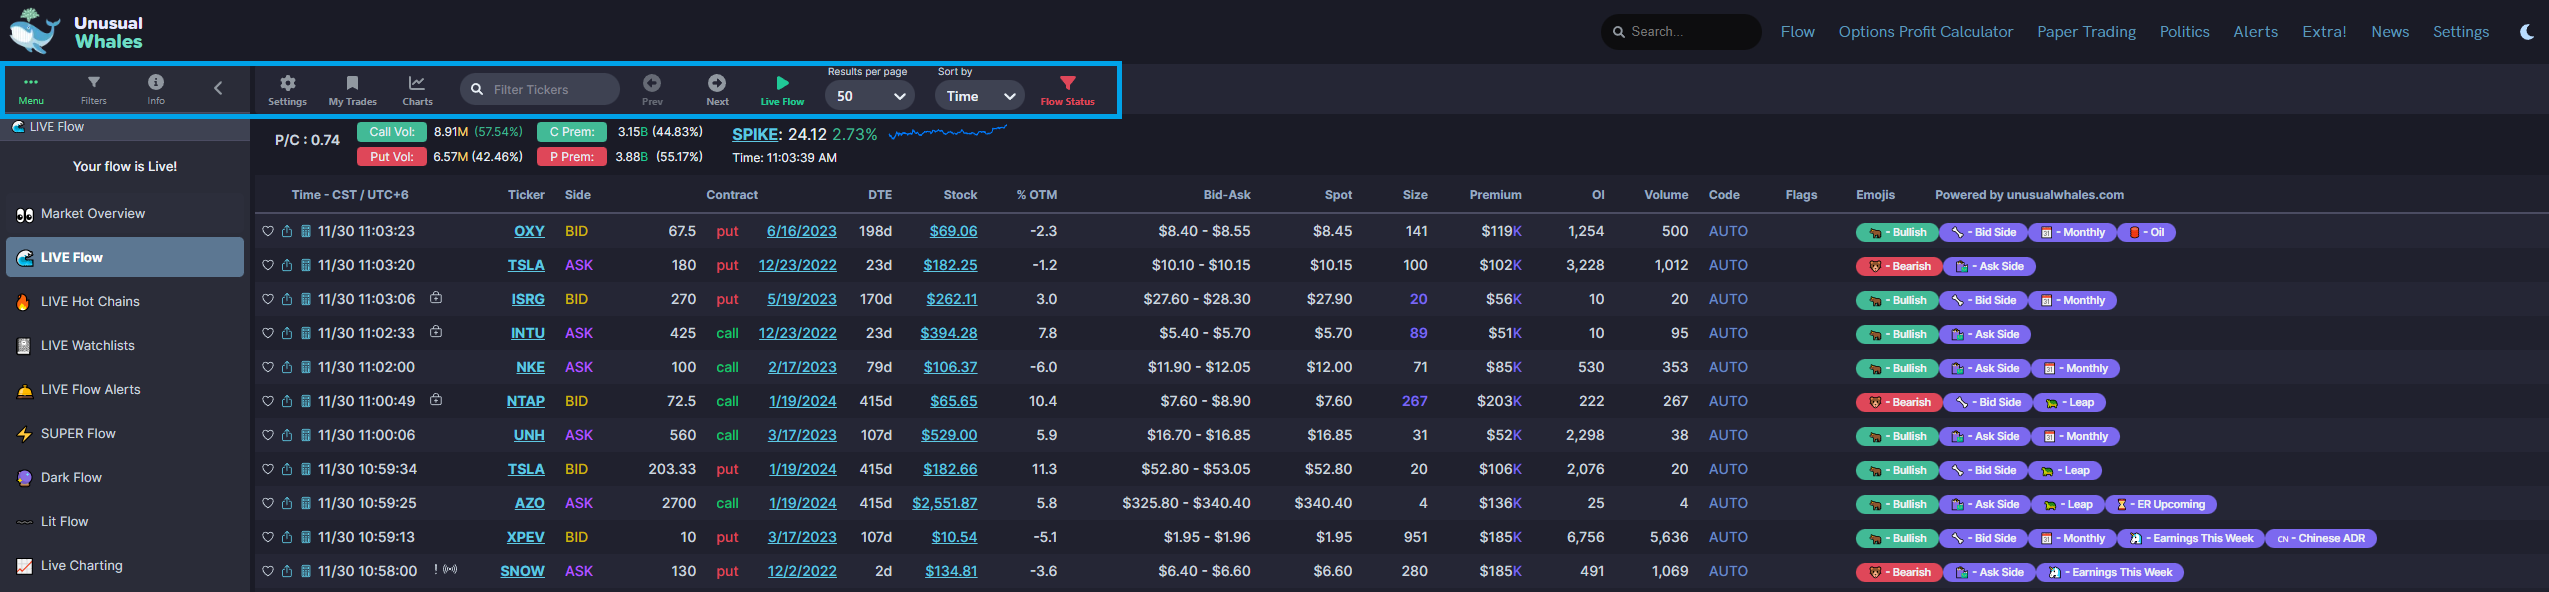Viewport: 2549px width, 592px height.
Task: Open the Results per page dropdown
Action: pyautogui.click(x=870, y=96)
